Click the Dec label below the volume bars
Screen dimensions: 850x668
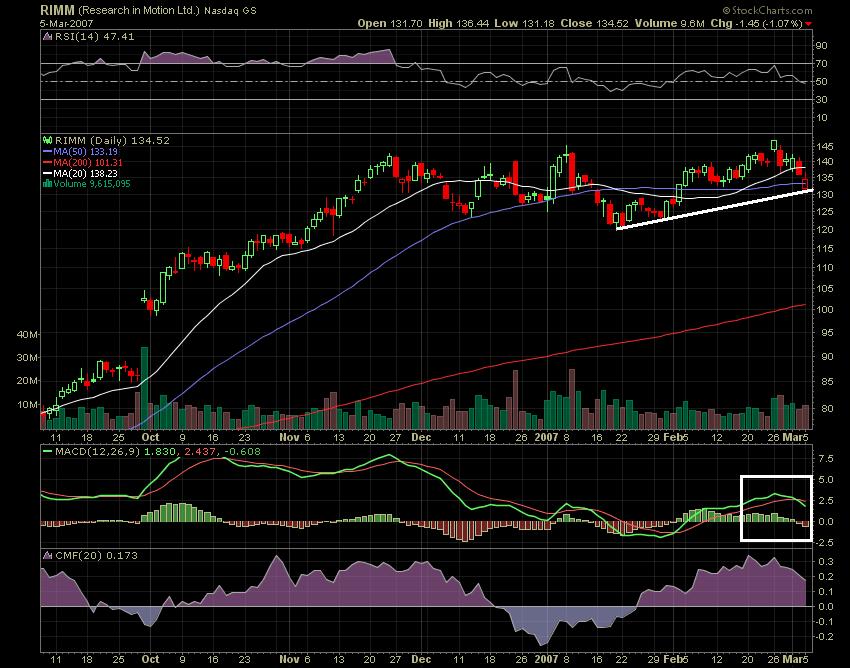click(x=421, y=438)
